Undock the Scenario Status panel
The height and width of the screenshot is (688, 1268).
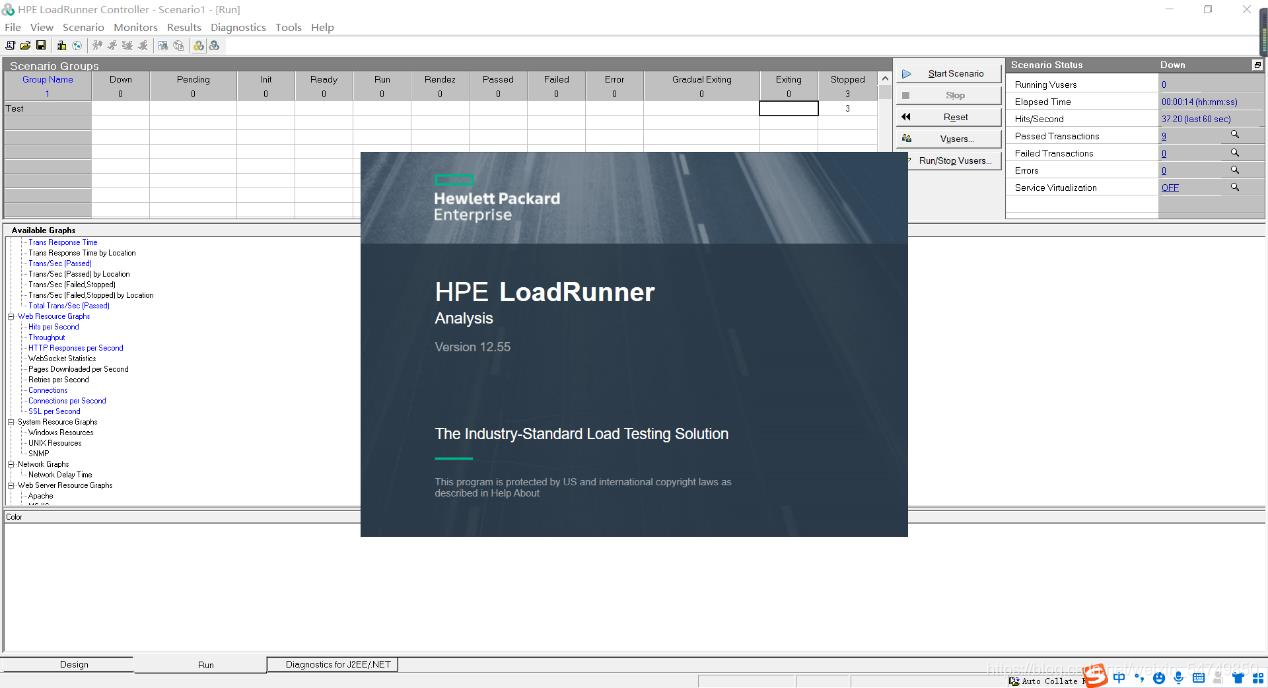[1257, 65]
